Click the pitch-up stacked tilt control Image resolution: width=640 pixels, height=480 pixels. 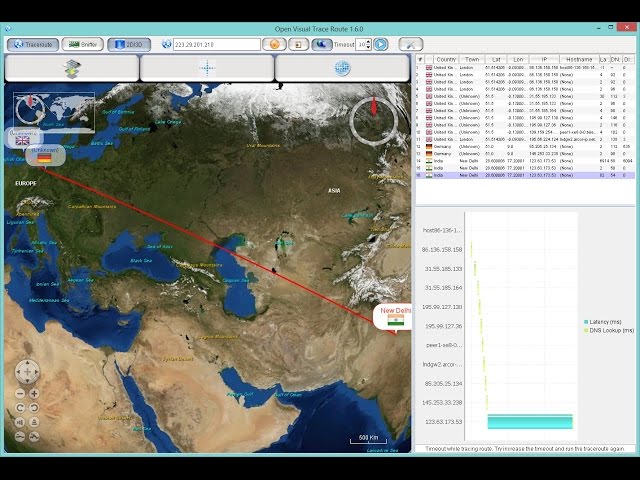point(34,422)
